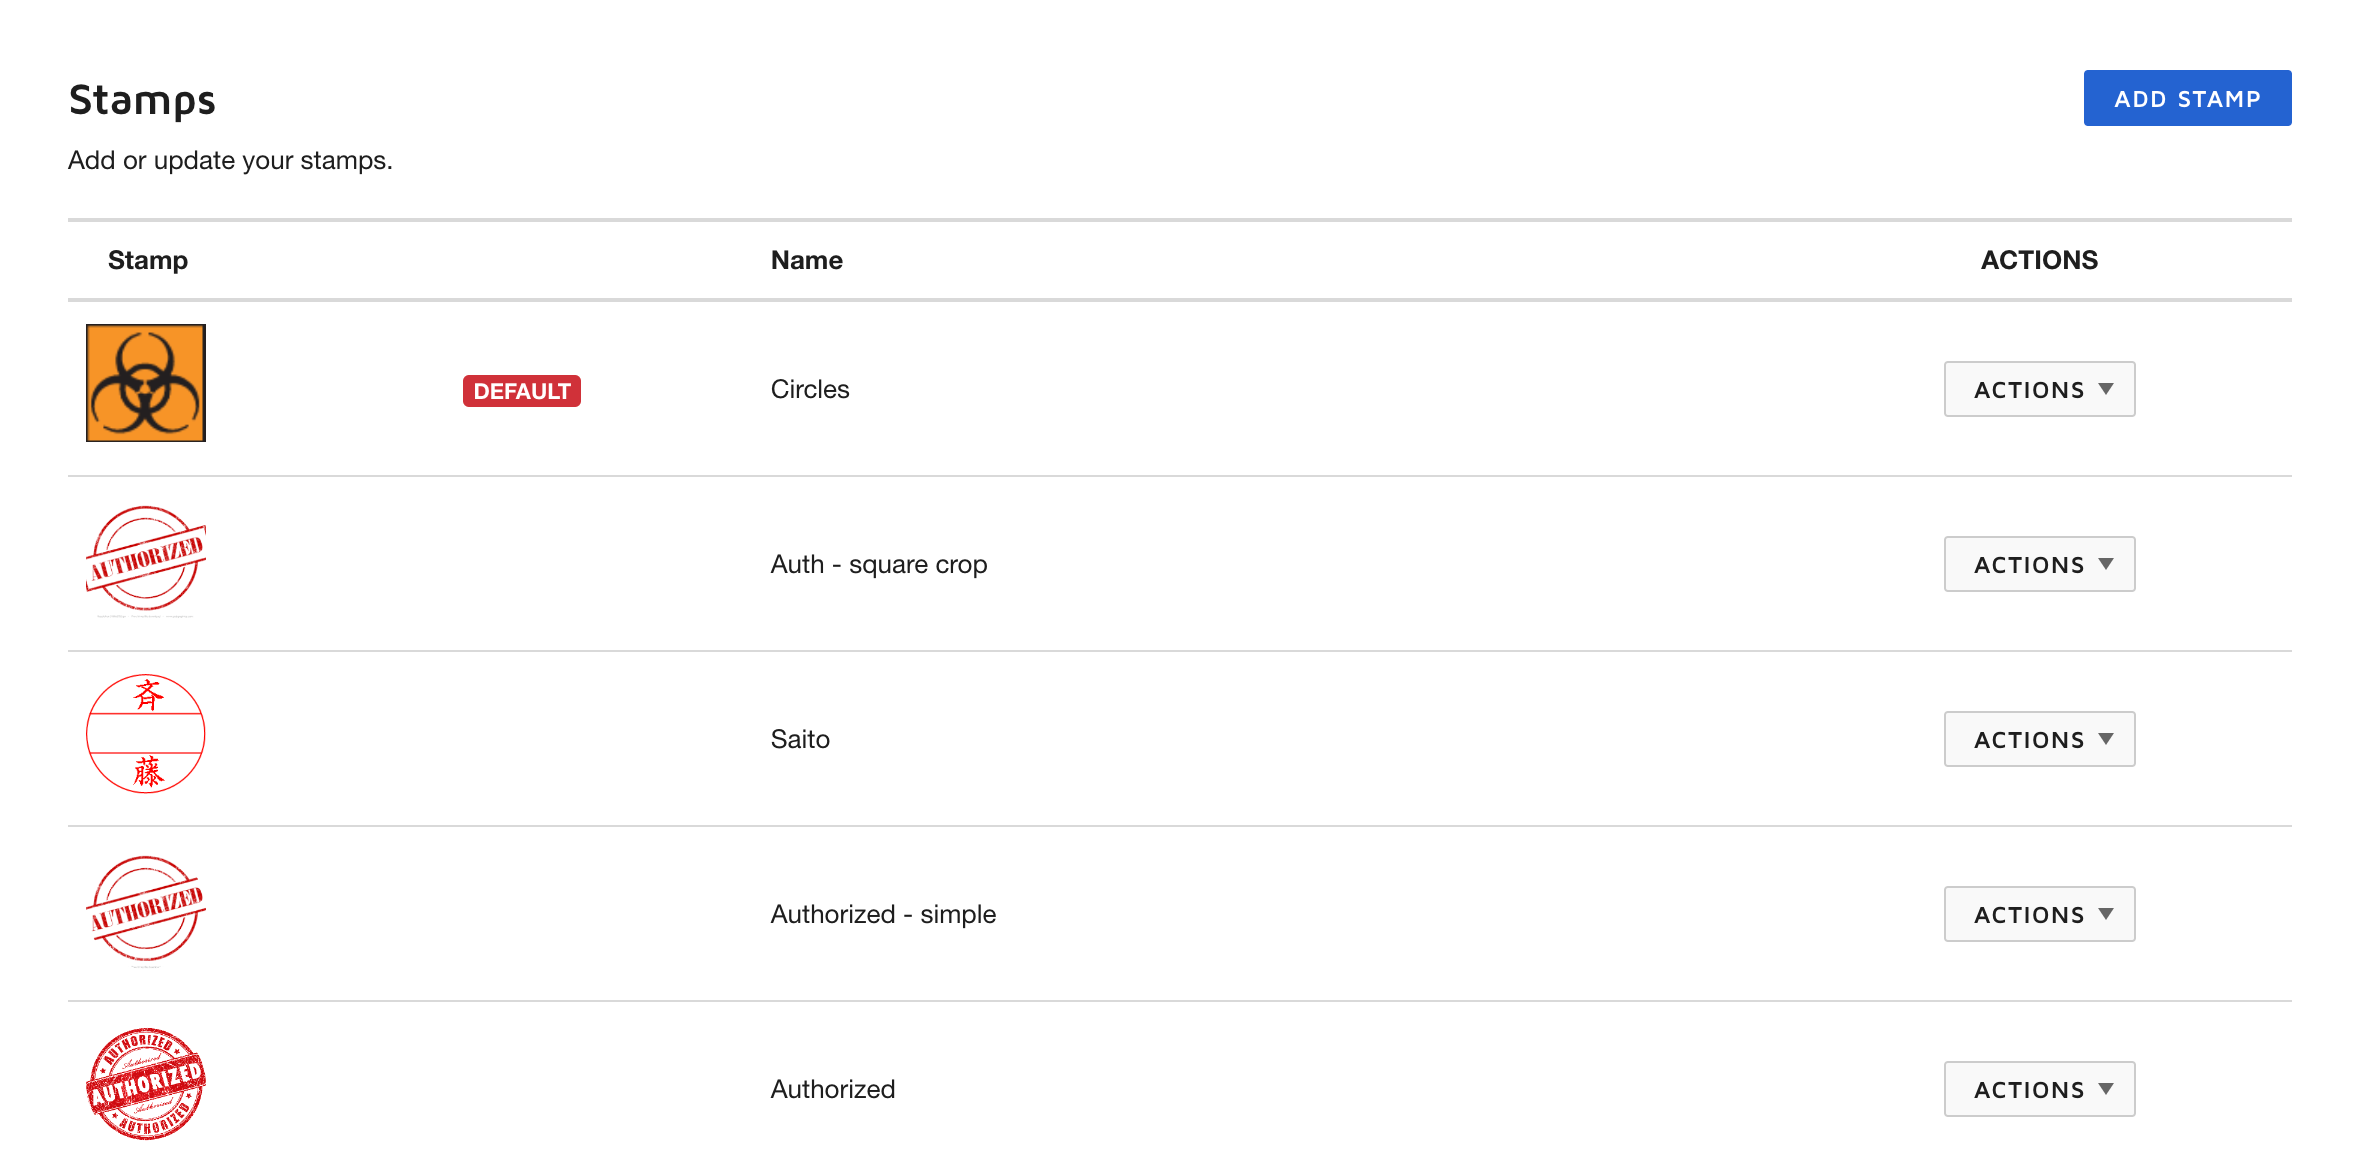The image size is (2354, 1162).
Task: Expand Actions menu for Authorized - simple
Action: tap(2038, 914)
